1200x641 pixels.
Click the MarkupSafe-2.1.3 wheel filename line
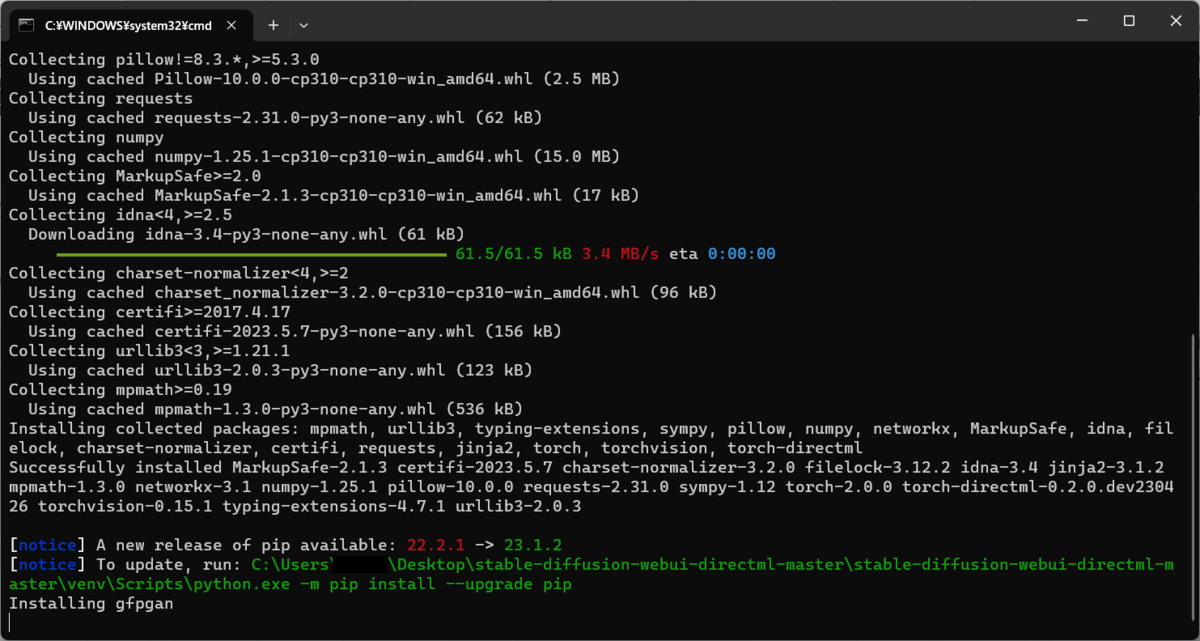(334, 196)
